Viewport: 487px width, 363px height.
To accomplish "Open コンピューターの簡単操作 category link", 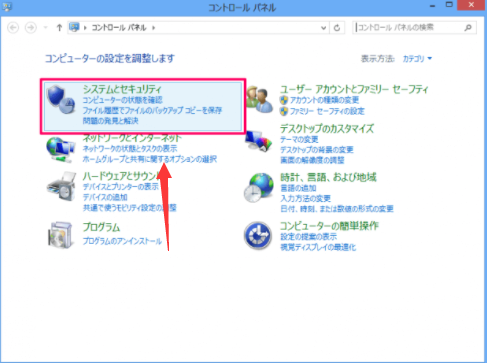I will tap(329, 226).
